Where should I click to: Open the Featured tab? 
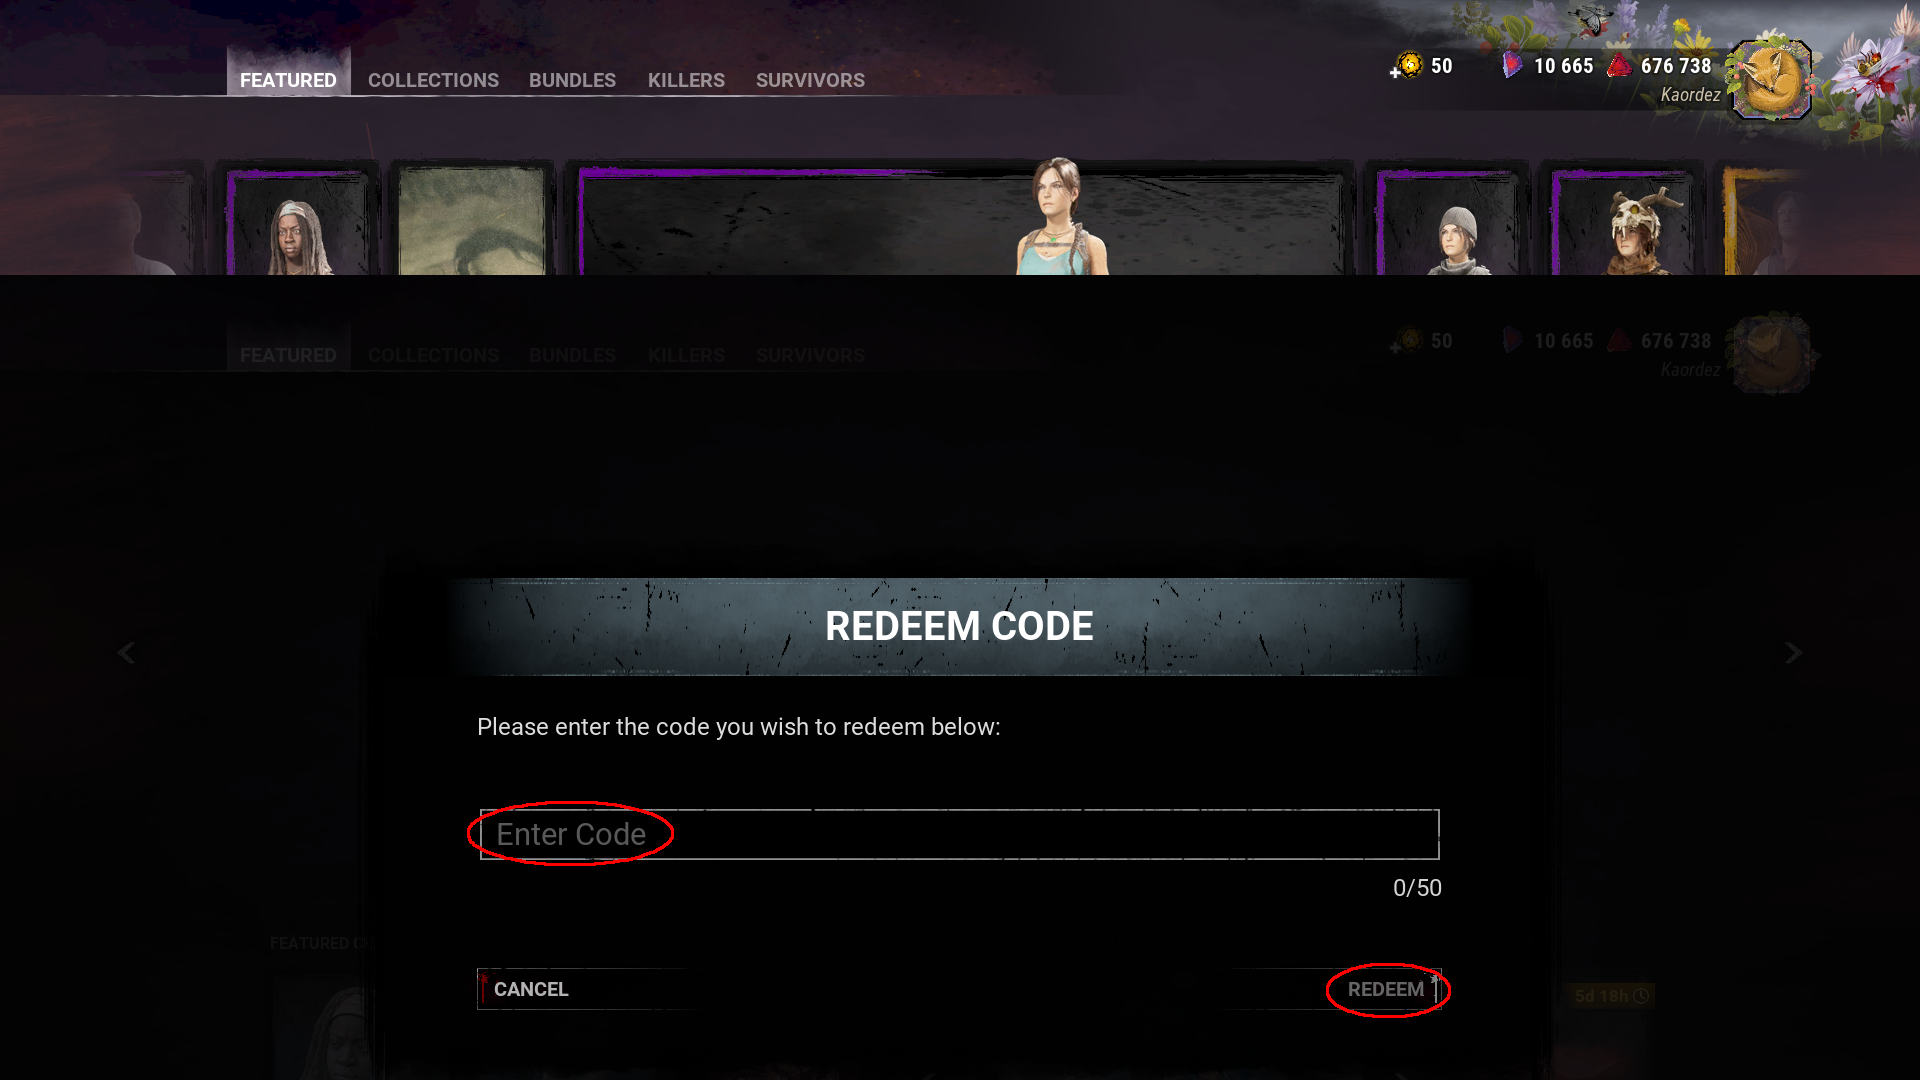pyautogui.click(x=288, y=80)
